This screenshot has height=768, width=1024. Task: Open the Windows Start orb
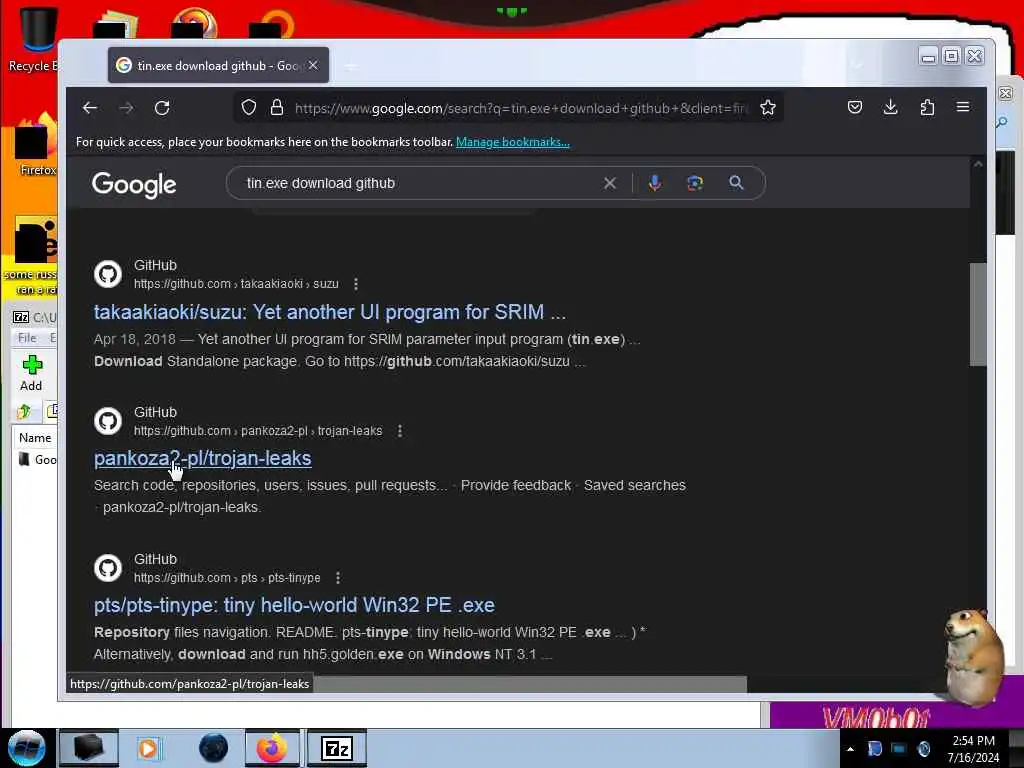click(27, 748)
